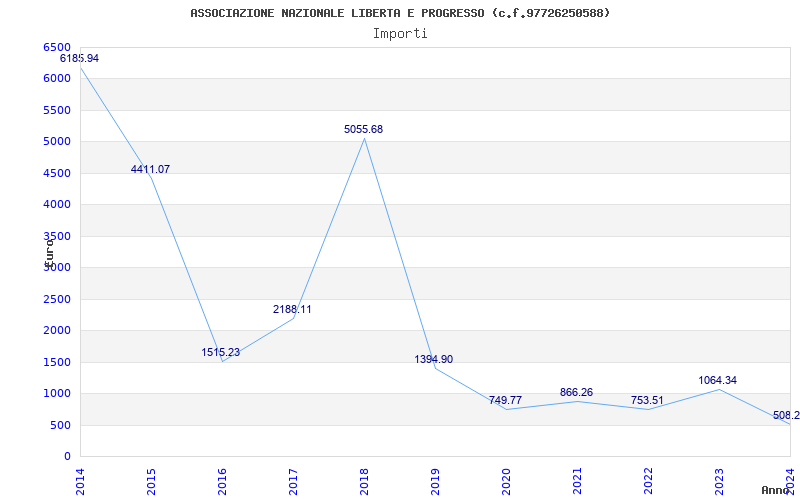Click the 6500 y-axis tick label
Screen dimensions: 800x500
click(x=57, y=47)
